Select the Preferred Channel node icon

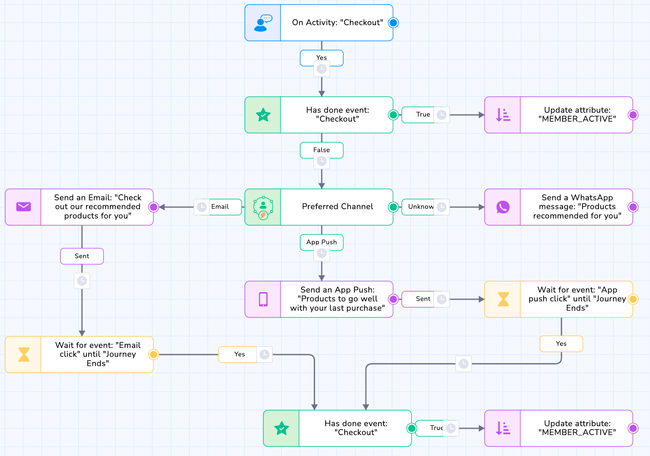(x=263, y=207)
